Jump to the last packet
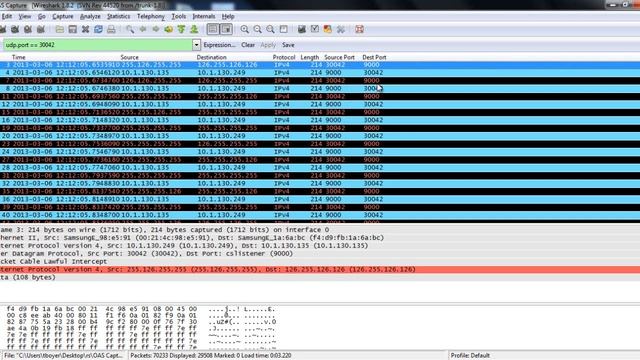The width and height of the screenshot is (640, 360). pos(194,29)
